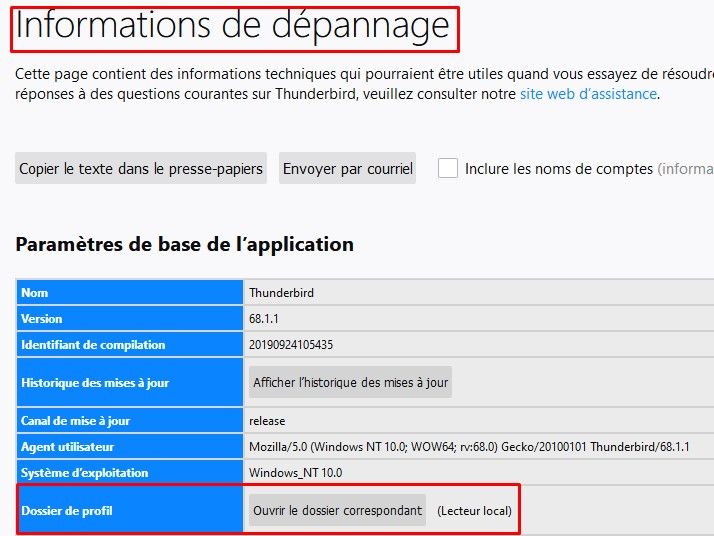The height and width of the screenshot is (536, 714).
Task: Click 'Copier le texte dans le presse-papiers' button
Action: point(141,168)
